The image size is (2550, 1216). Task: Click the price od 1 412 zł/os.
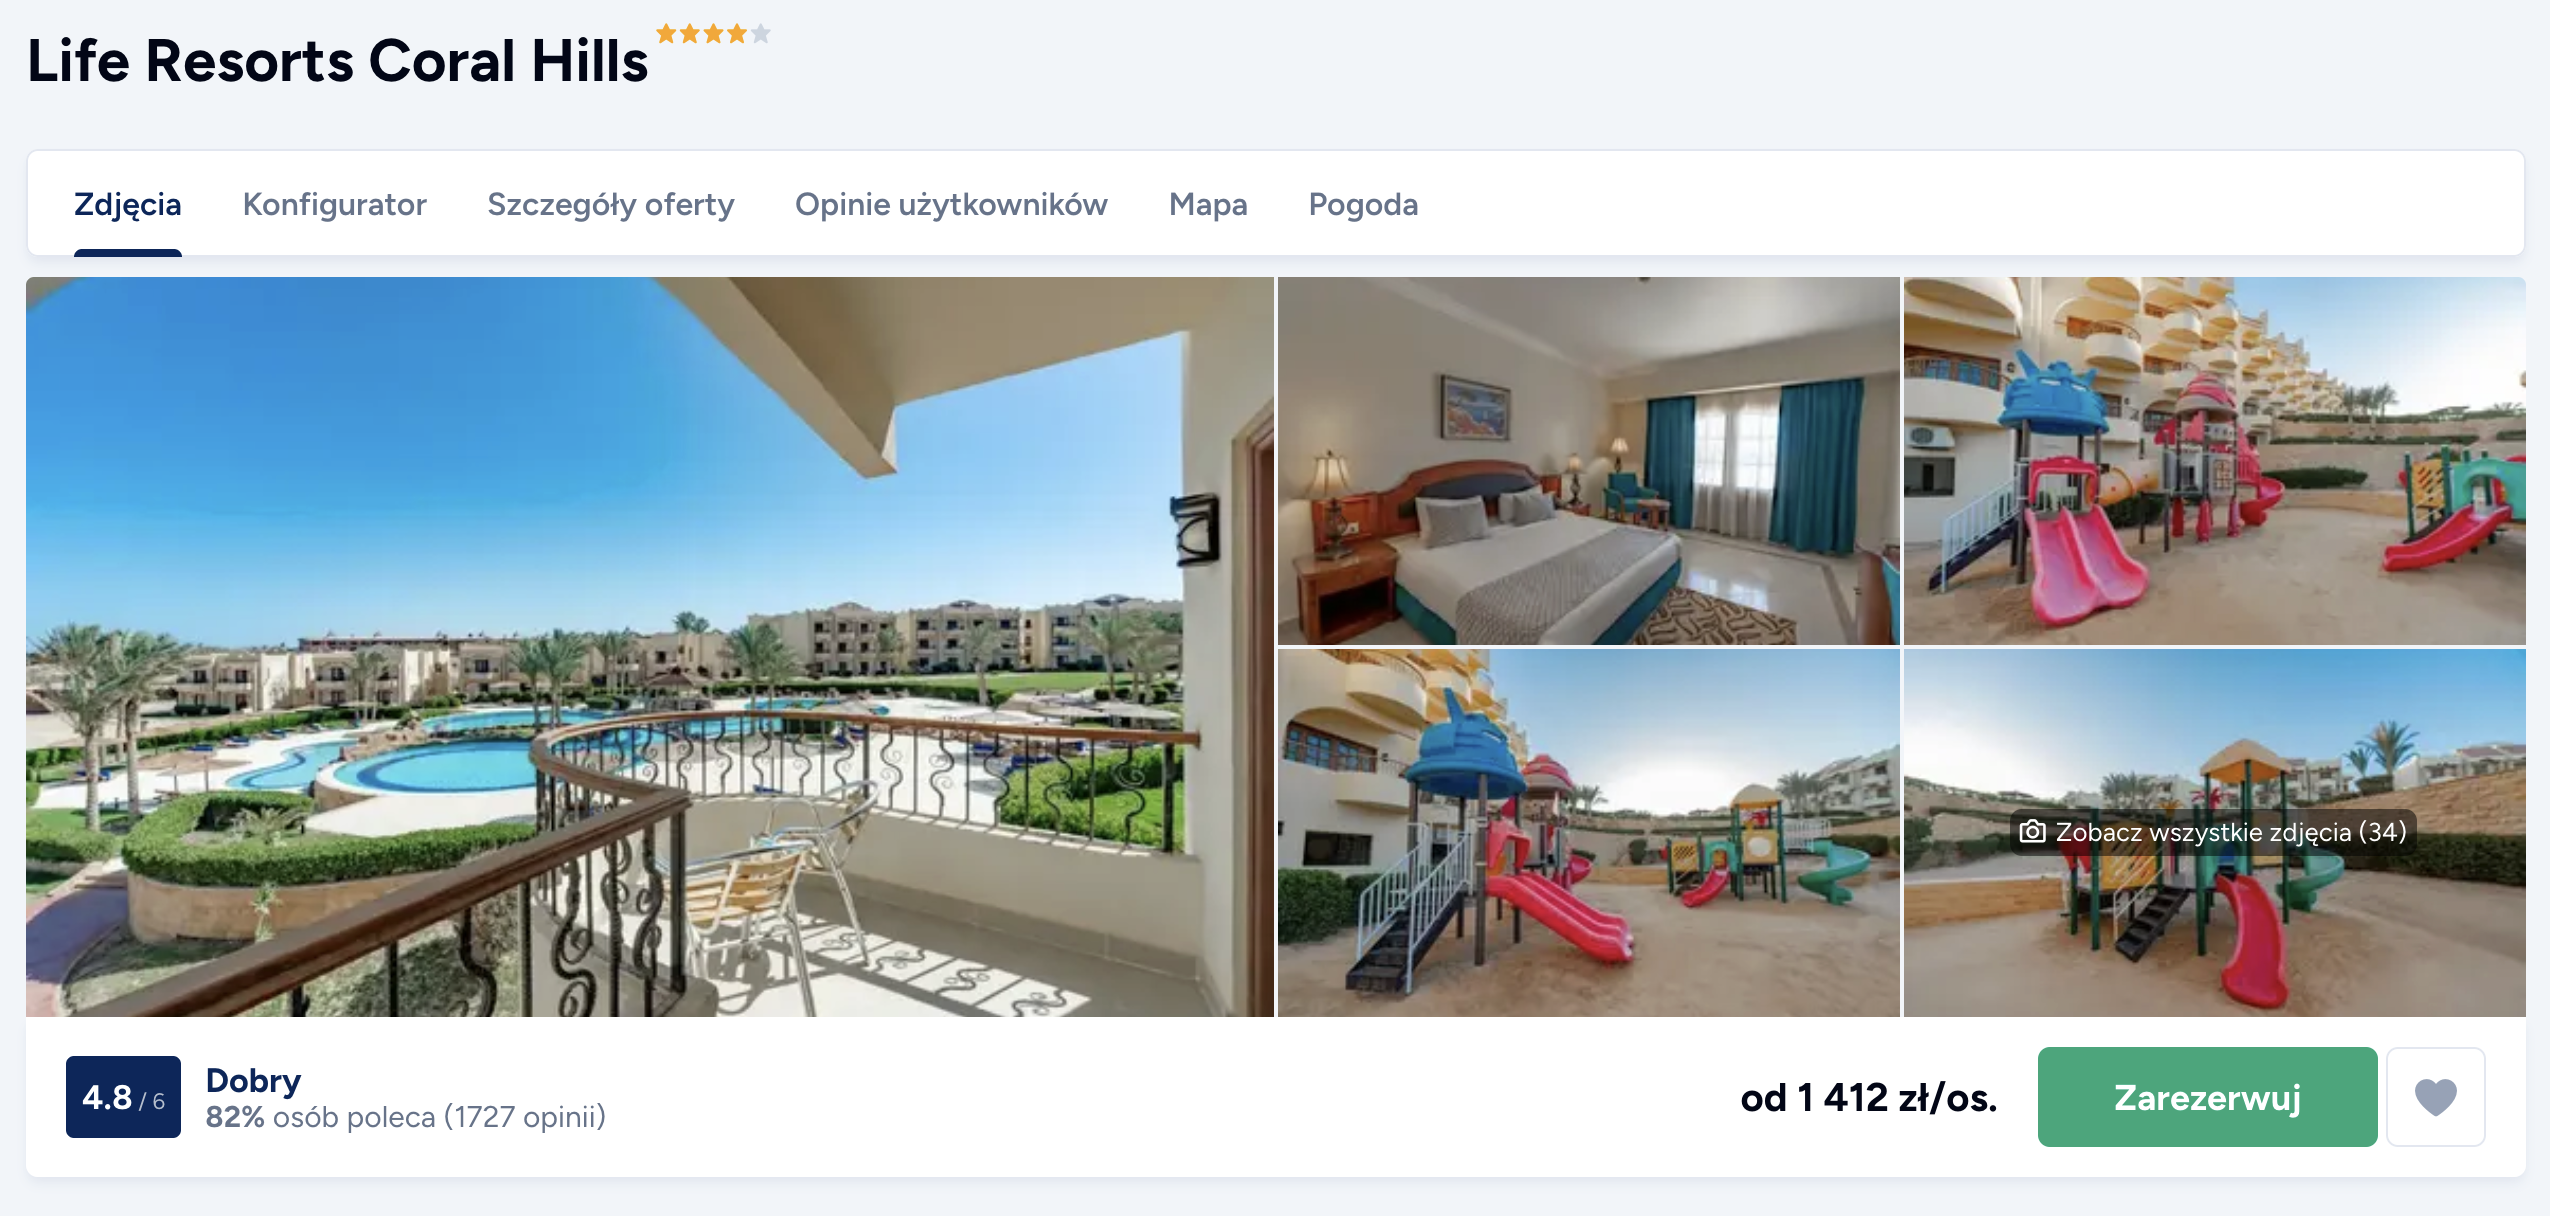coord(1868,1098)
